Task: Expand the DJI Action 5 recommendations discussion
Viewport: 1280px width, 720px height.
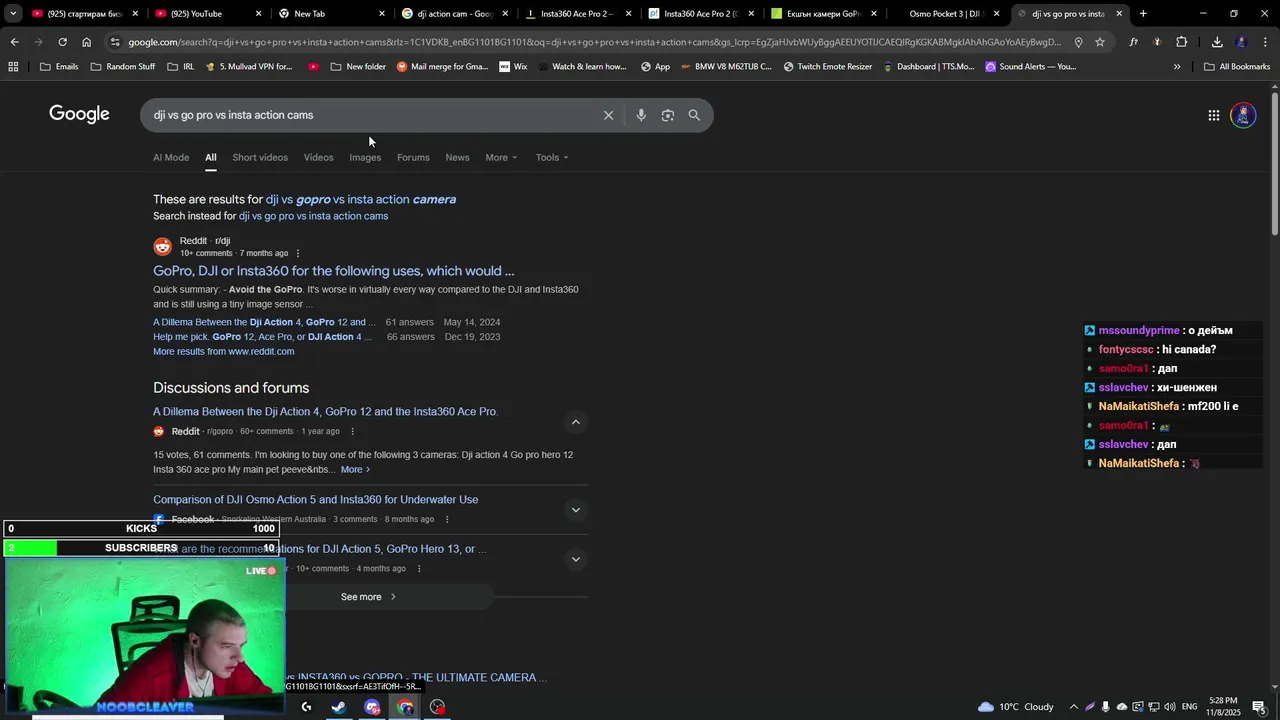Action: click(x=575, y=559)
